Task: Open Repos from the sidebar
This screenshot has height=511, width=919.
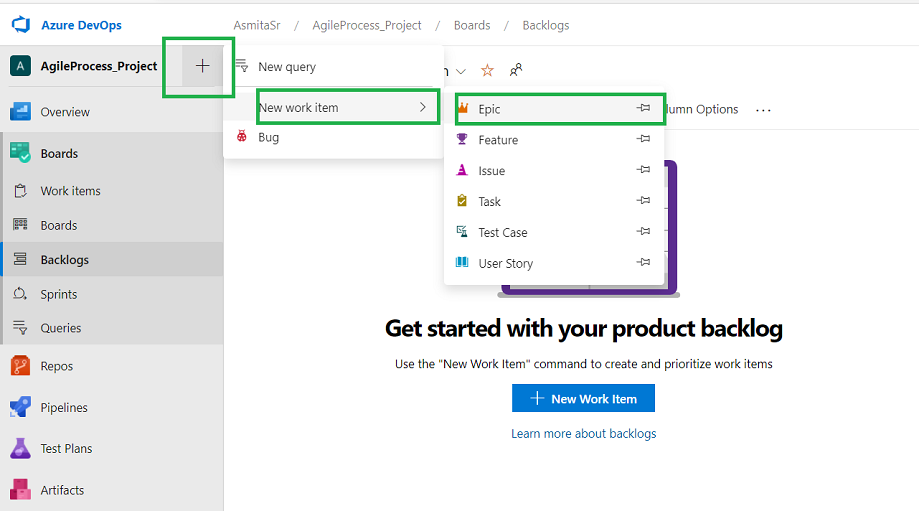Action: coord(56,366)
